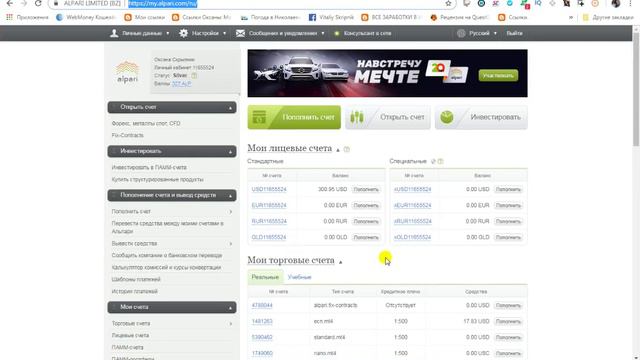Click Пополнить for alpari.fix-contracts account

point(508,305)
